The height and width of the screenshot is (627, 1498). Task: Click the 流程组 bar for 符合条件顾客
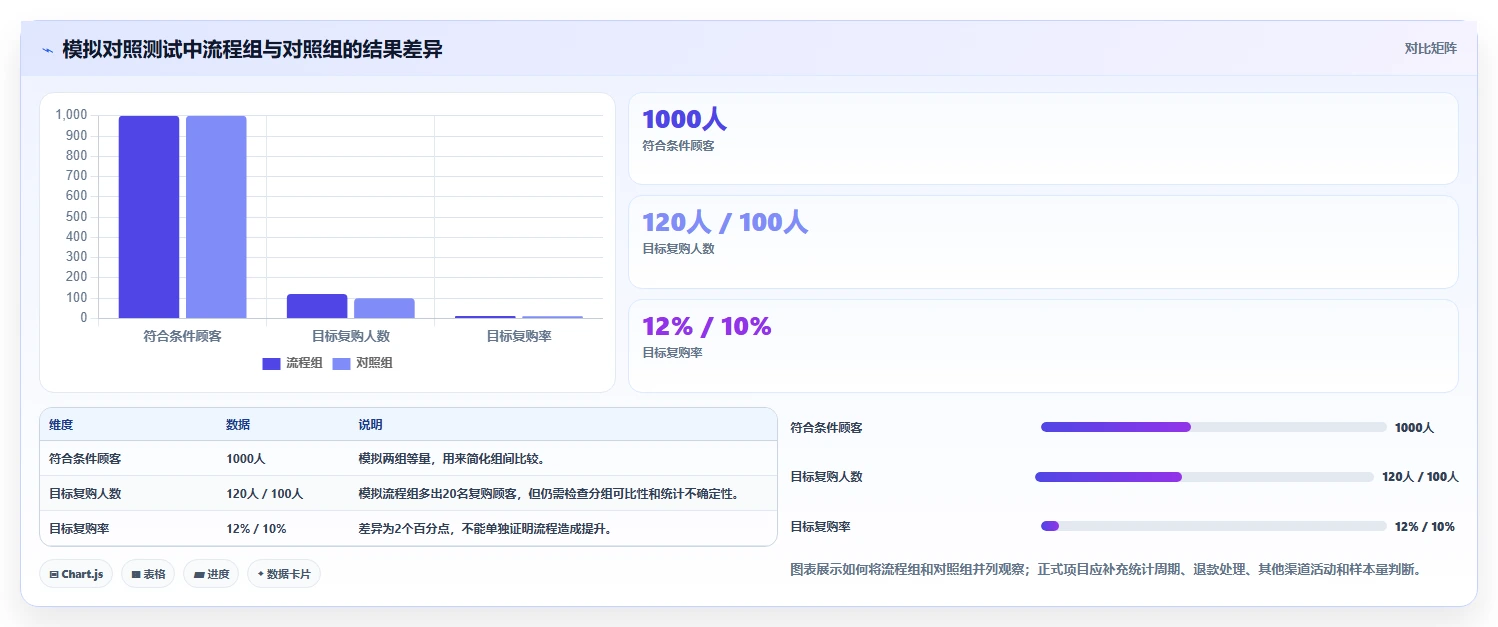click(x=149, y=217)
